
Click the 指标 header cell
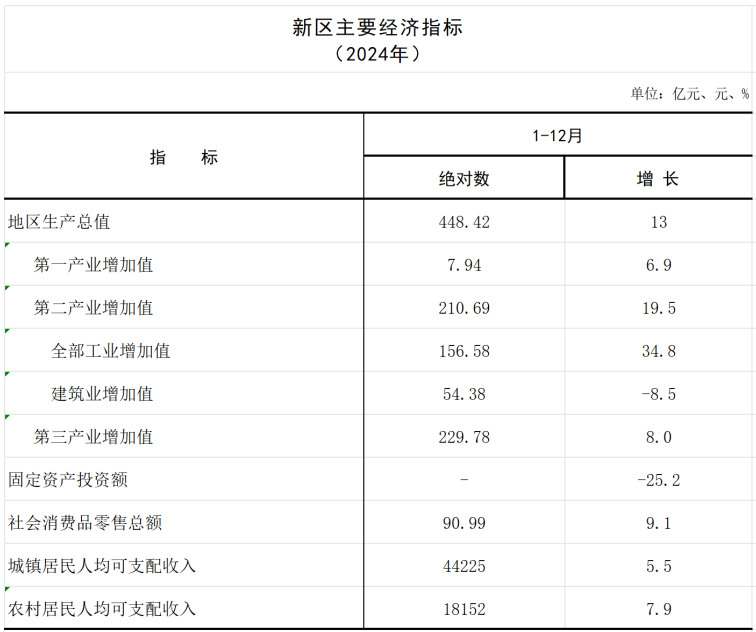pos(184,157)
